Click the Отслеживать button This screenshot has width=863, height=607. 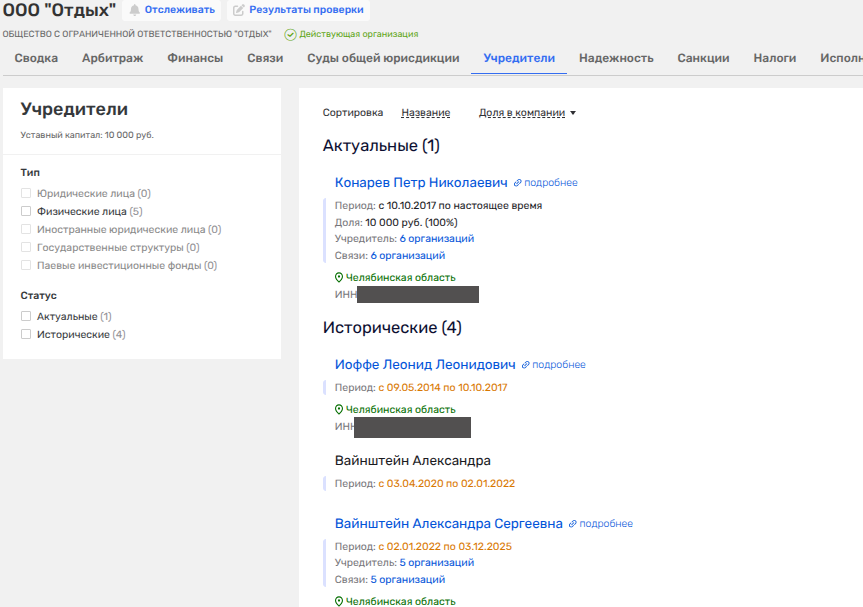point(172,10)
